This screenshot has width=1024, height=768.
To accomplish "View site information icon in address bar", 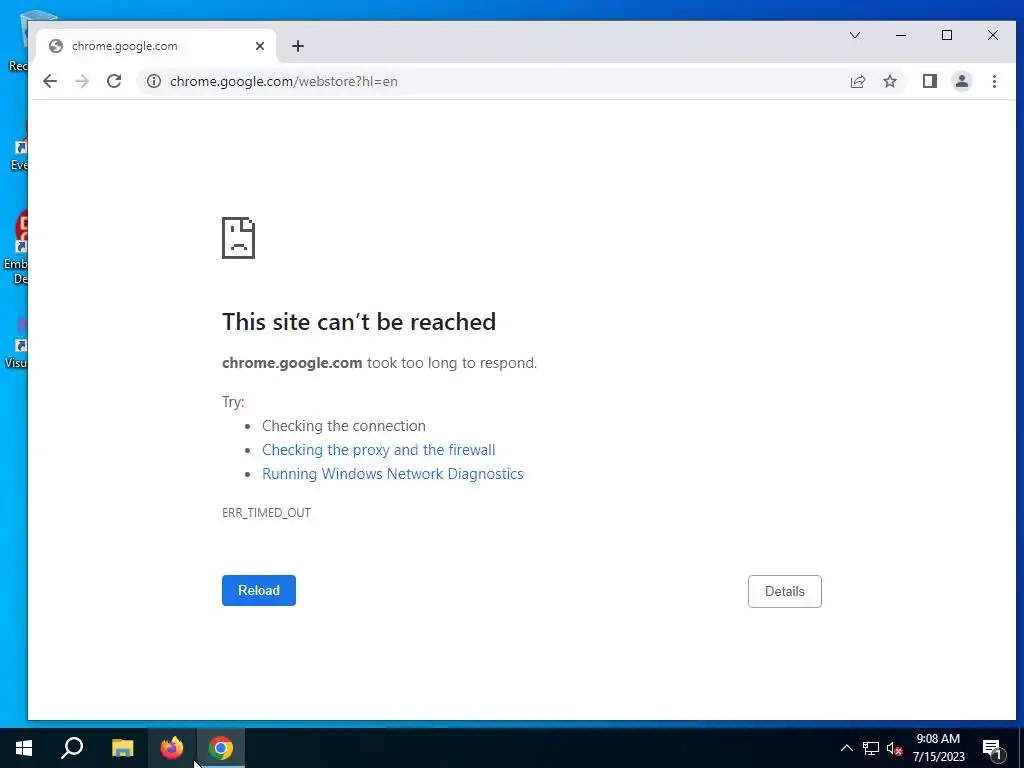I will coord(153,81).
